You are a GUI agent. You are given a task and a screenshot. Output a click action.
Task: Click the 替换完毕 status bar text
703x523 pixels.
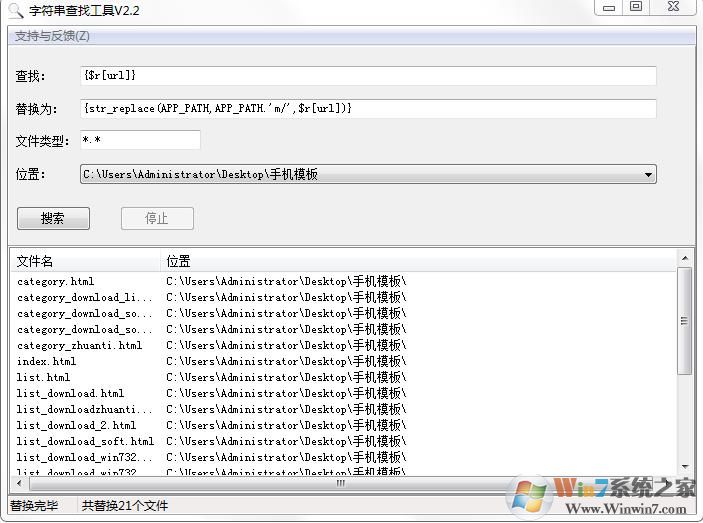pos(34,506)
